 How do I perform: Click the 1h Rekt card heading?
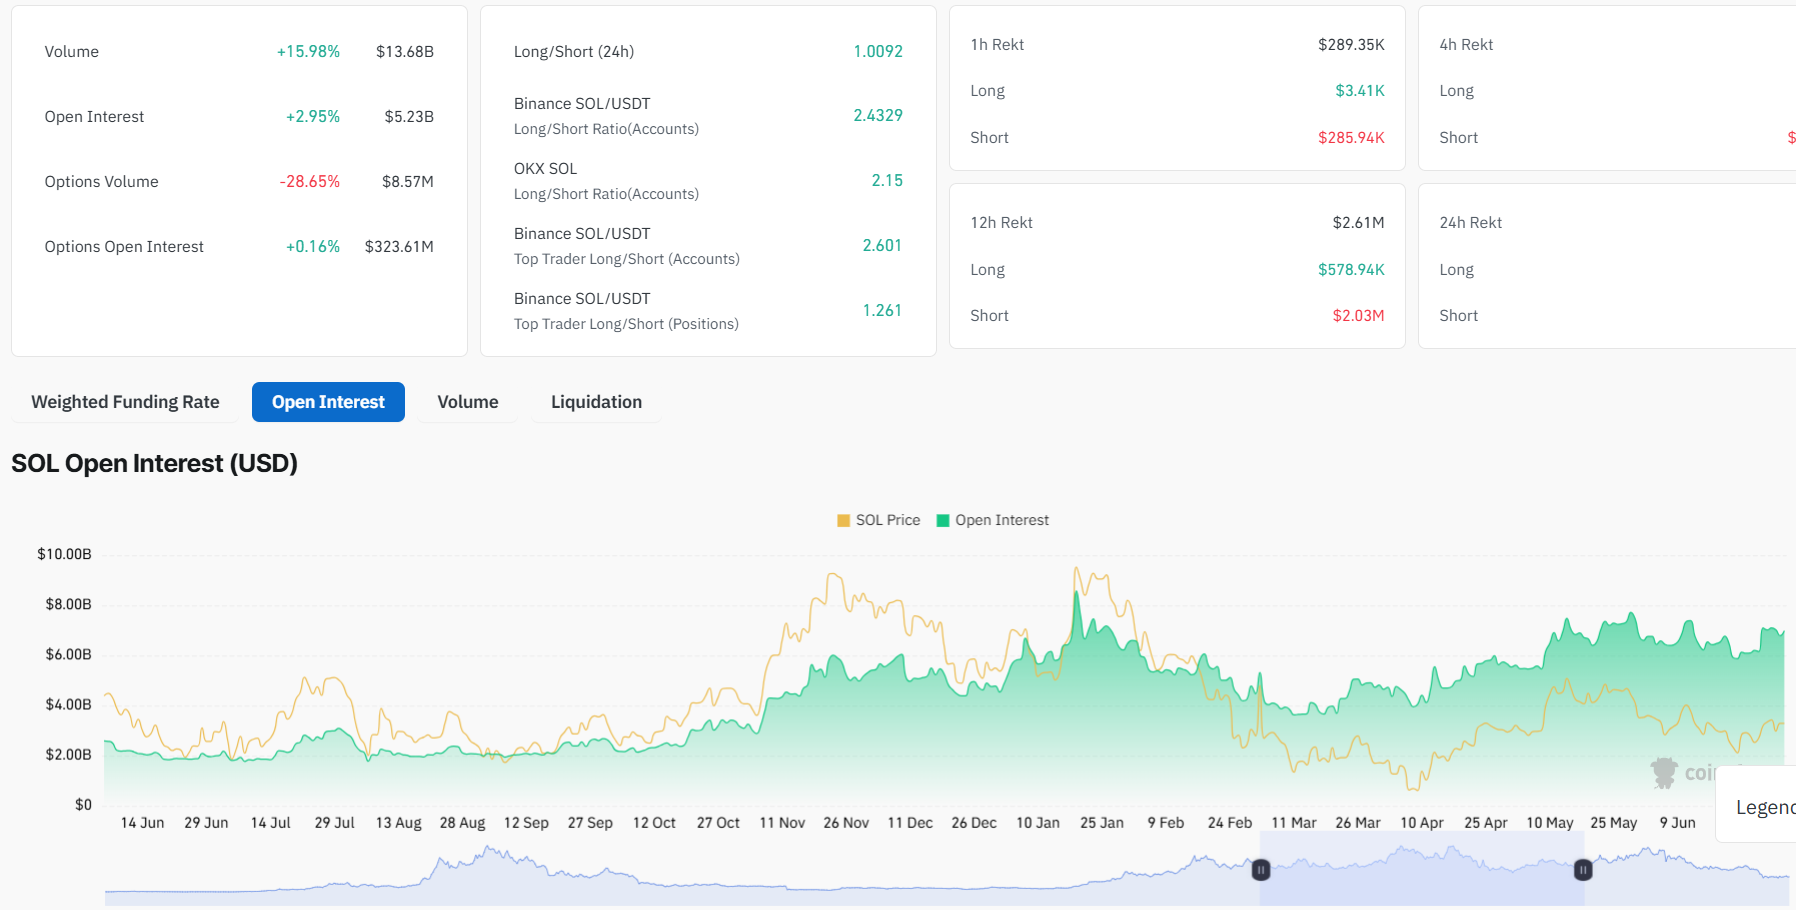pyautogui.click(x=997, y=45)
